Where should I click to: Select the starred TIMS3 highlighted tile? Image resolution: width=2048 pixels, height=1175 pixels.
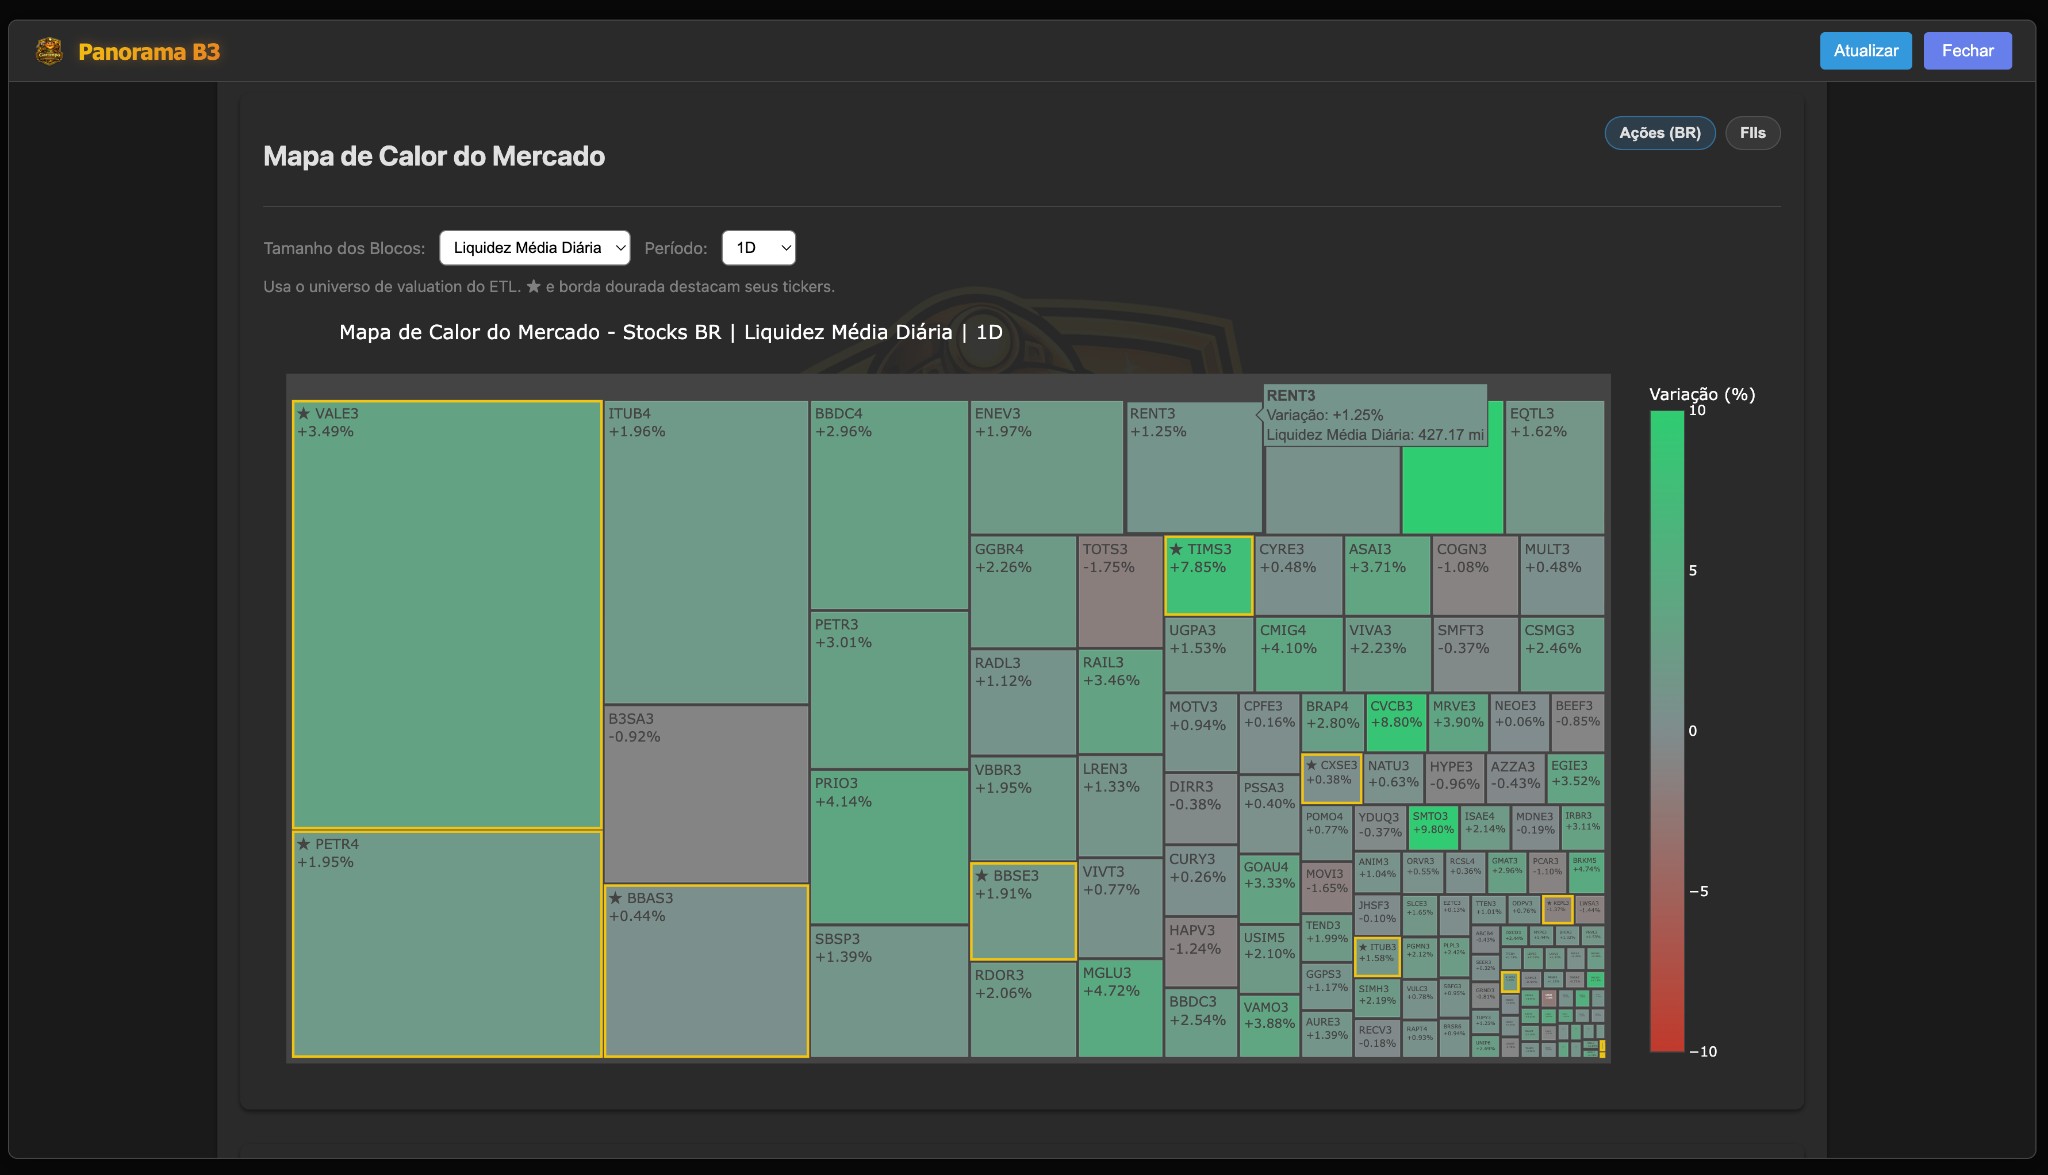(x=1209, y=575)
